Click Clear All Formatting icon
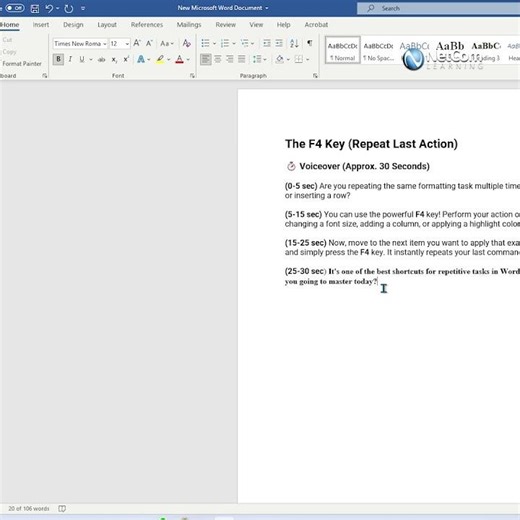 (x=186, y=43)
